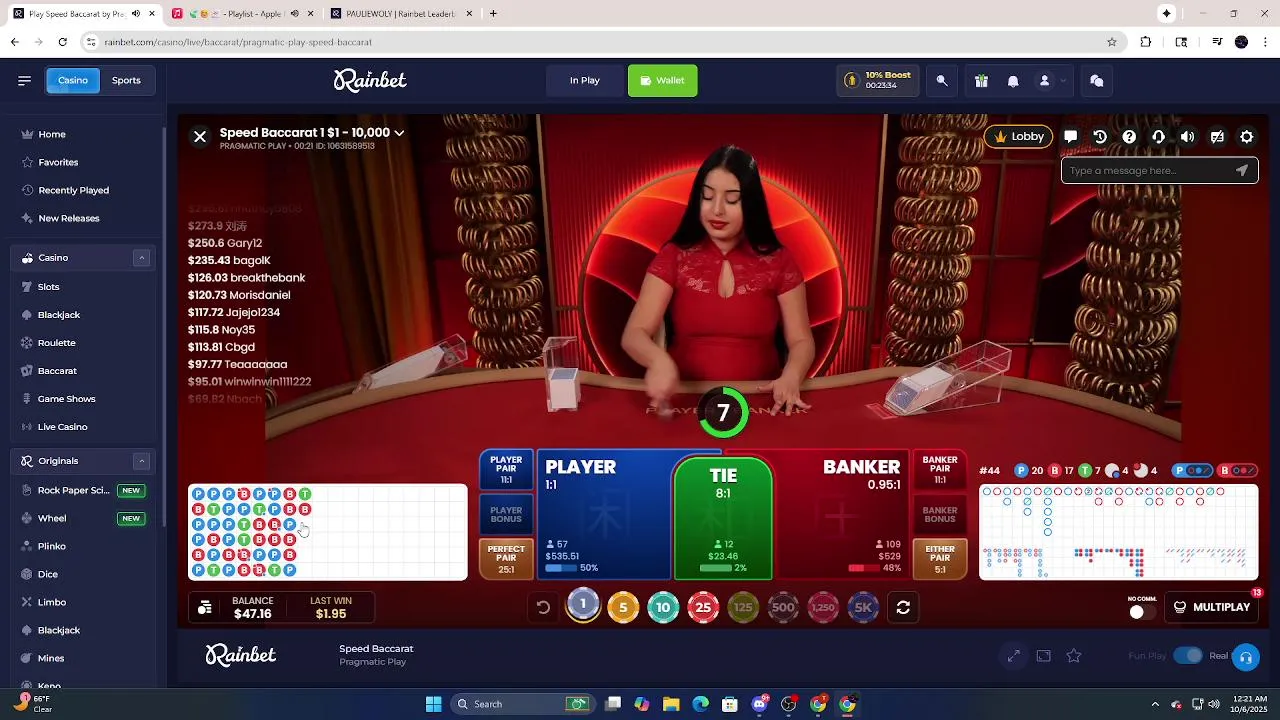Open the notifications bell icon

pyautogui.click(x=1013, y=81)
